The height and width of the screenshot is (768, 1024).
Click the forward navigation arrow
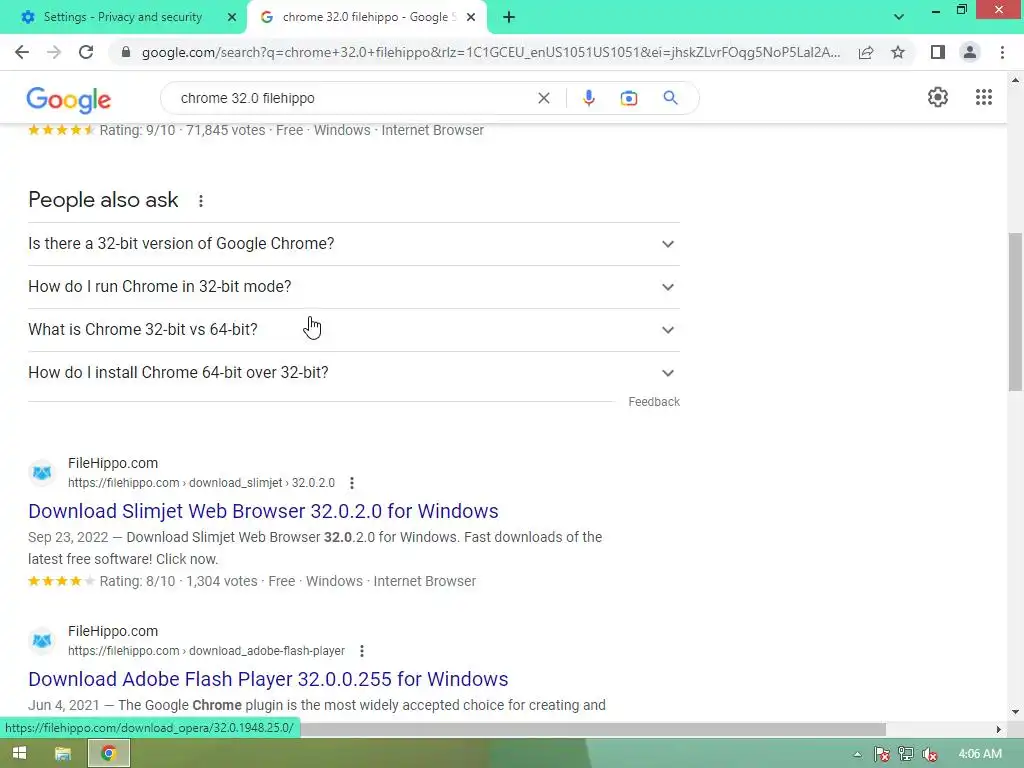[54, 52]
